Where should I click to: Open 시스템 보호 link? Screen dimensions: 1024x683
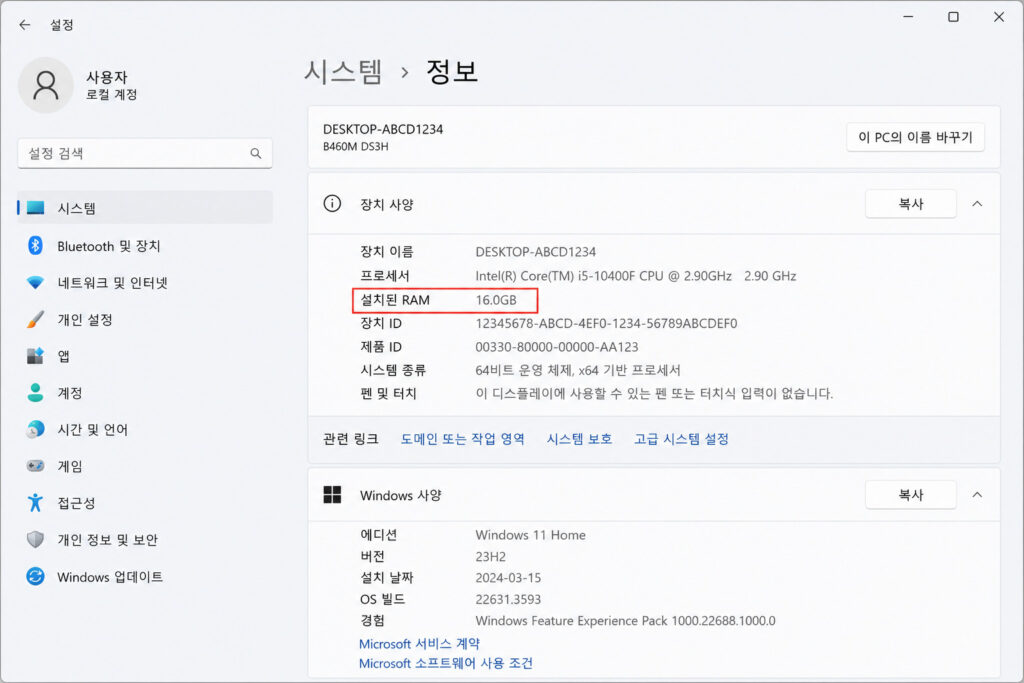[x=579, y=439]
